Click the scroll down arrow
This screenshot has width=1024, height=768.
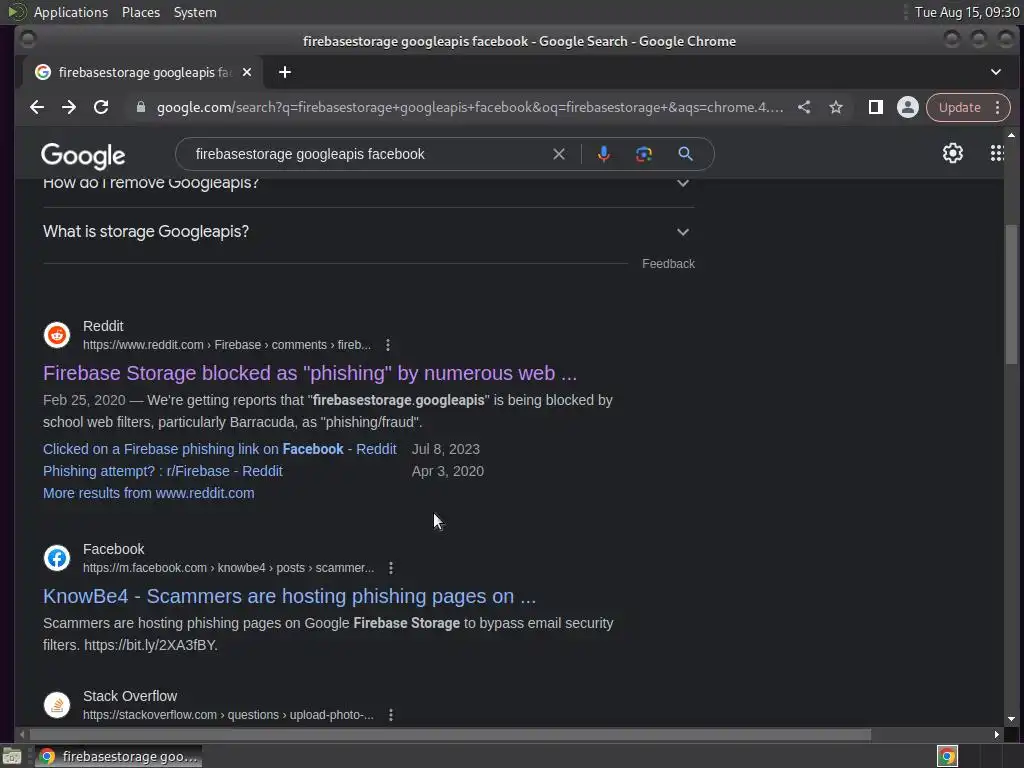click(x=1011, y=719)
